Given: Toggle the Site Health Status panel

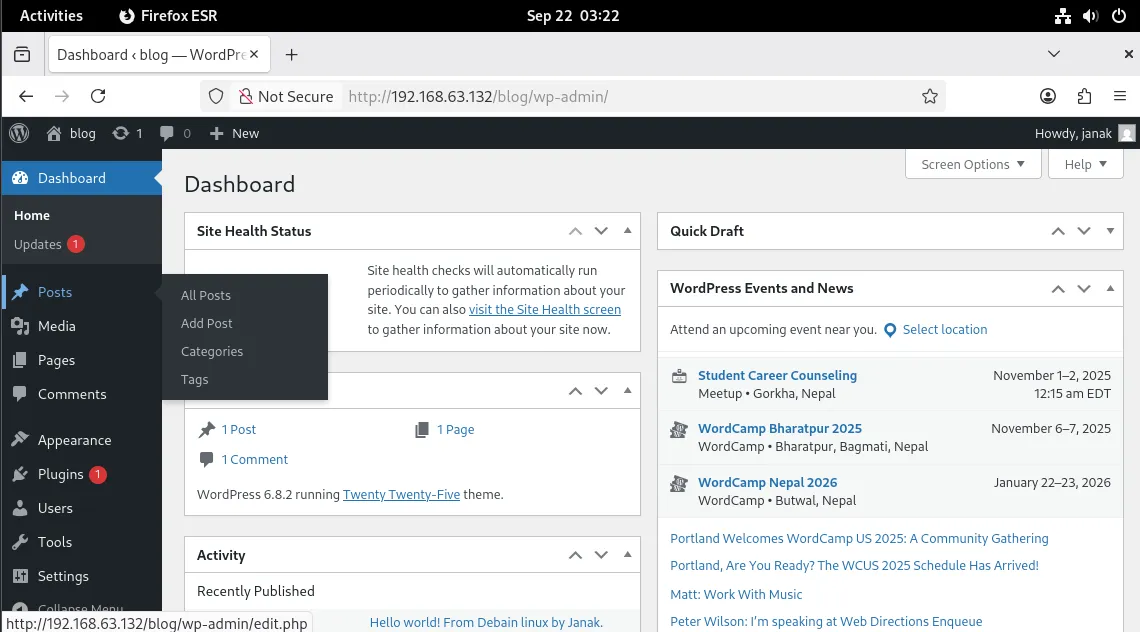Looking at the screenshot, I should pos(627,231).
